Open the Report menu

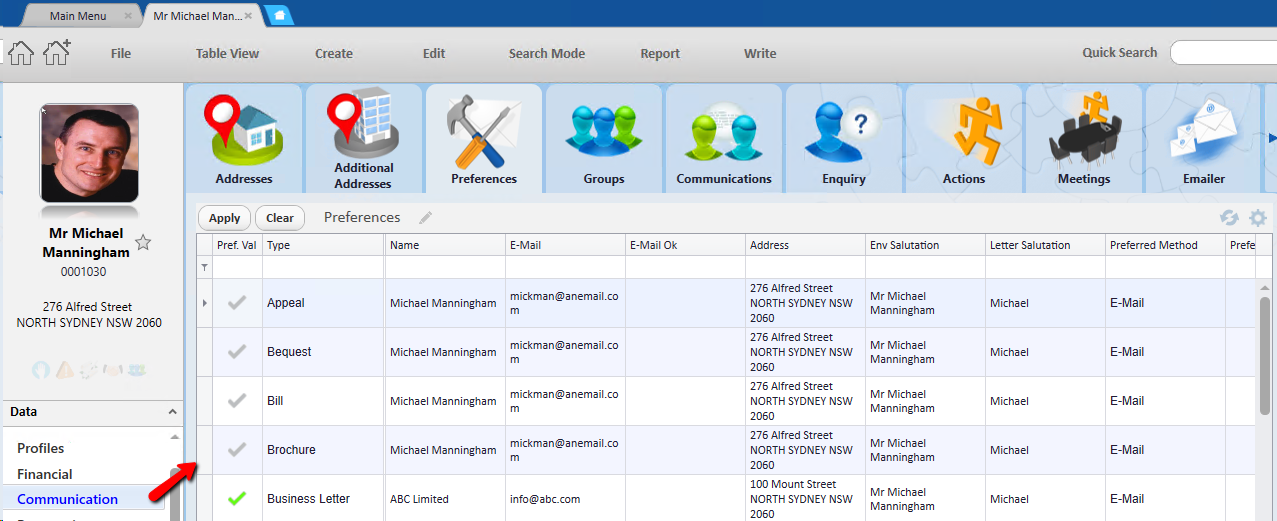click(660, 54)
